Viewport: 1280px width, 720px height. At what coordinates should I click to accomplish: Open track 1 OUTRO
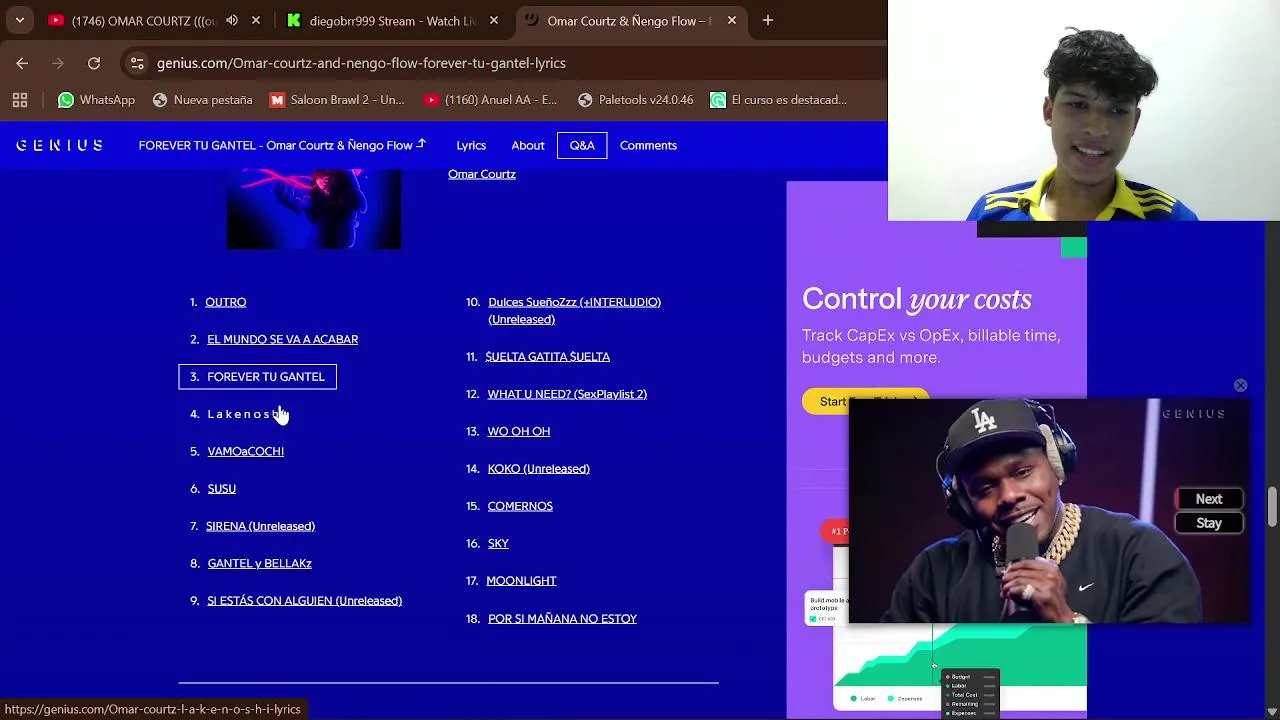226,302
